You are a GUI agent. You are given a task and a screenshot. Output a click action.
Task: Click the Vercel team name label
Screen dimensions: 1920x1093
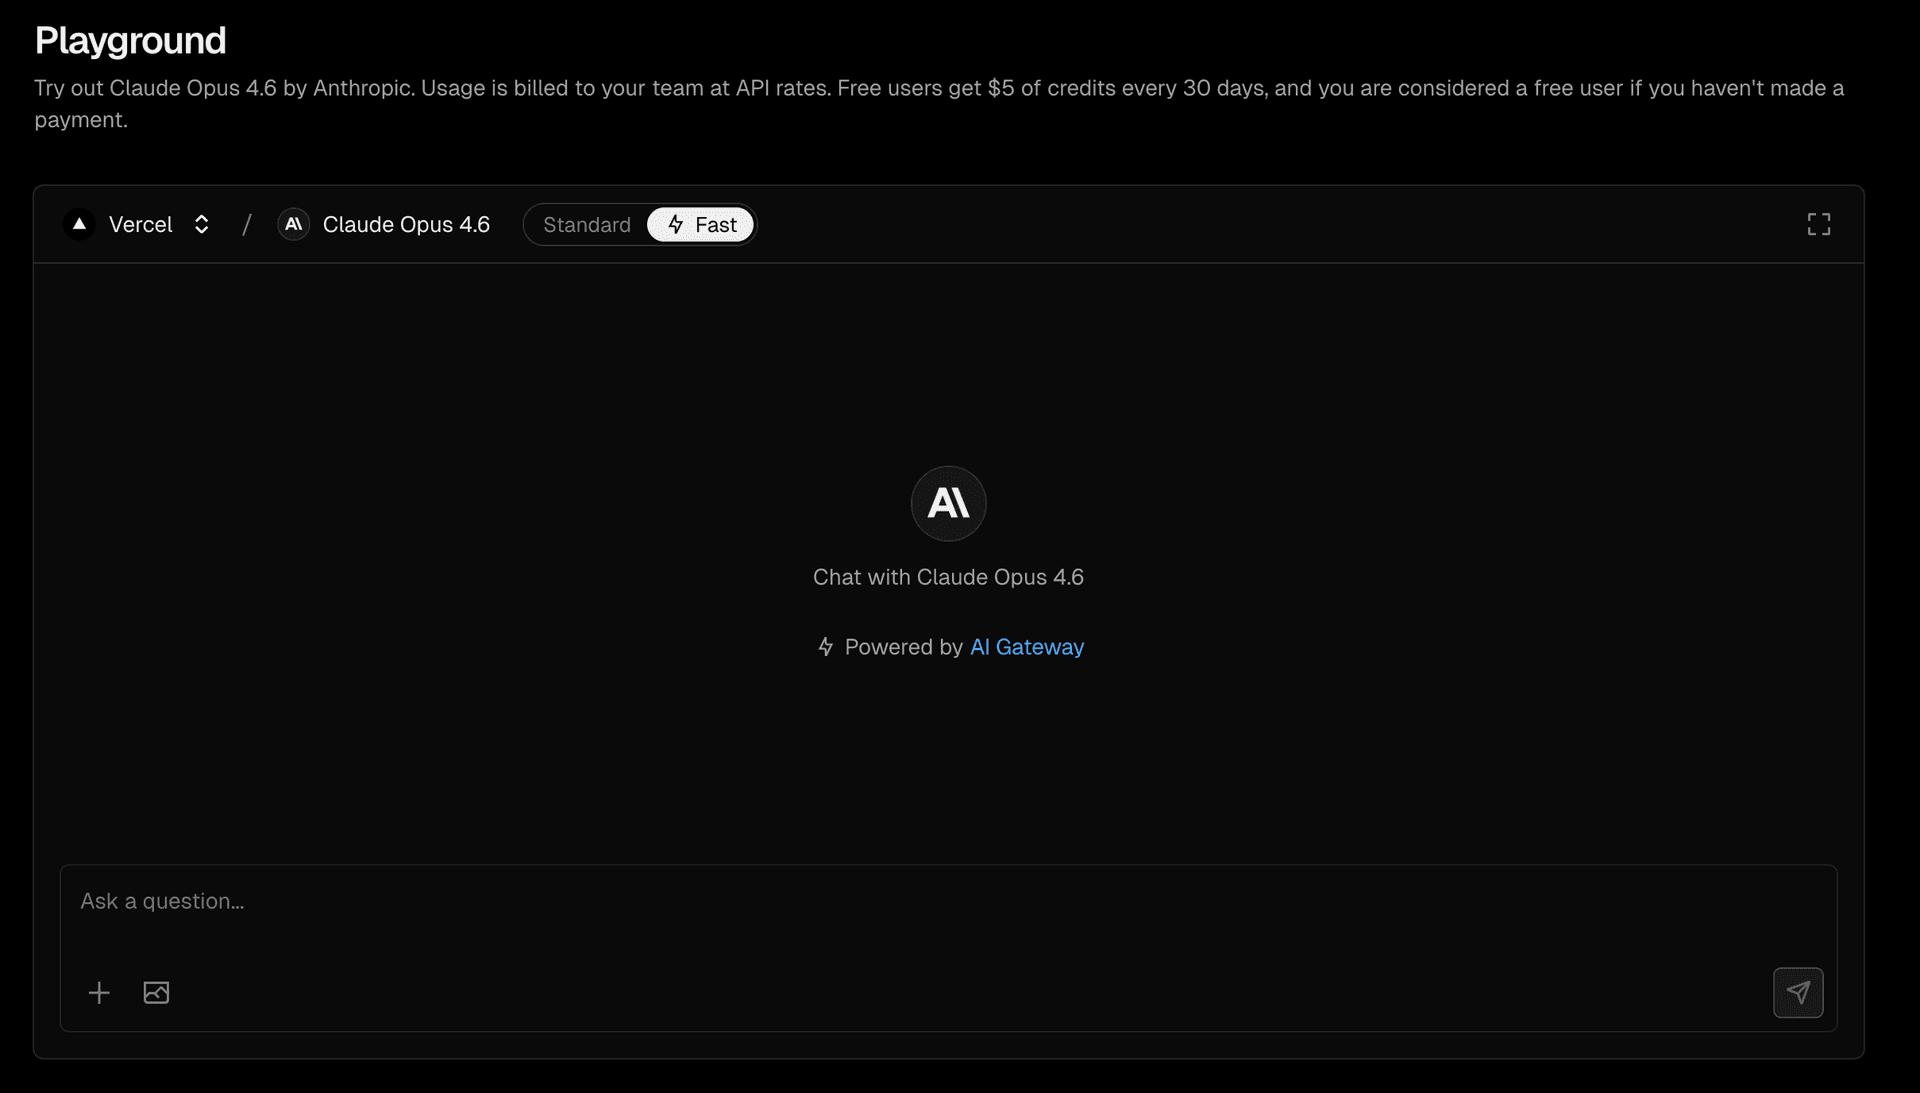pos(140,224)
